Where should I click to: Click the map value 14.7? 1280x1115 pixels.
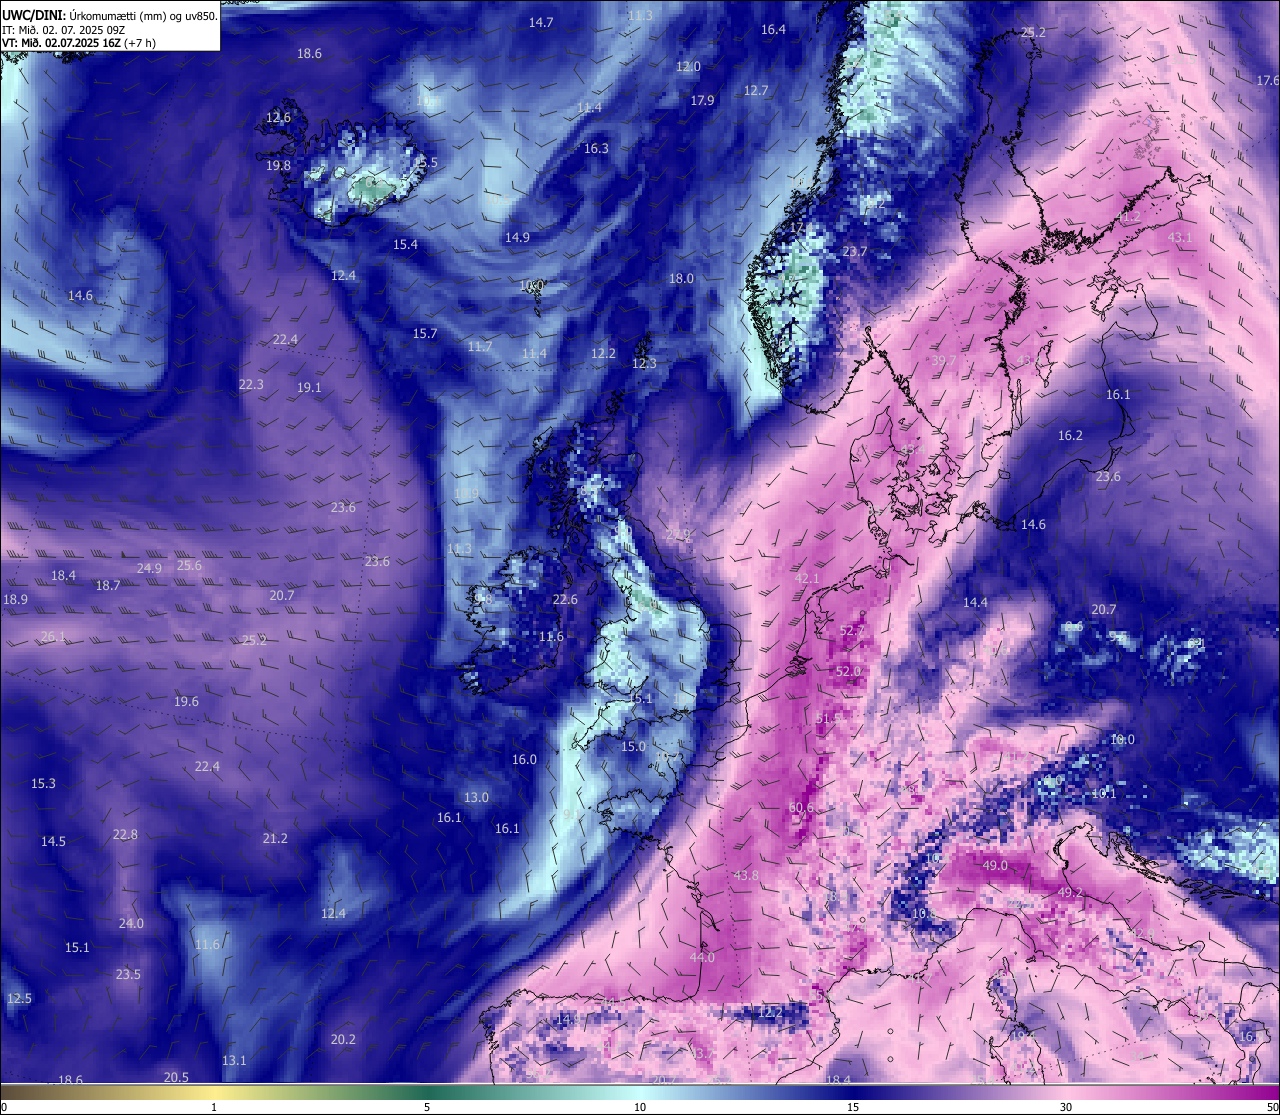click(x=541, y=22)
